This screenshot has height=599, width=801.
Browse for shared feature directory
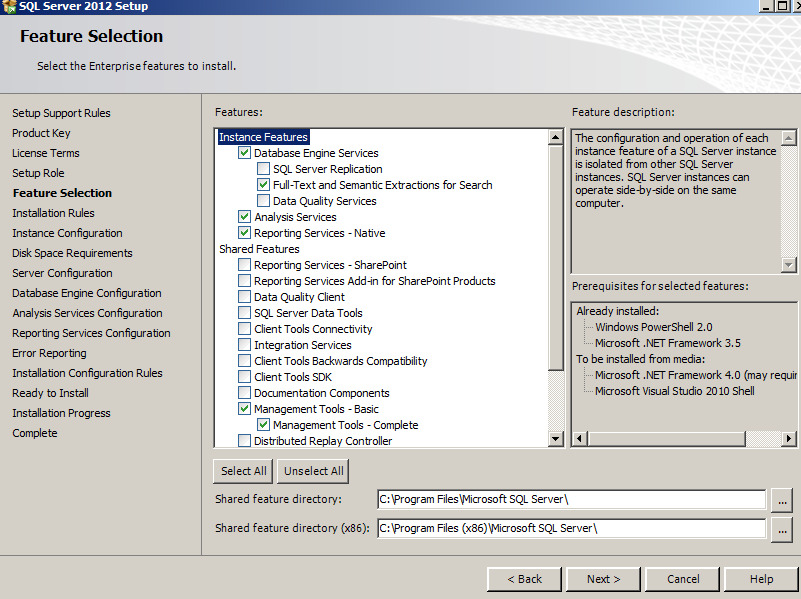[x=782, y=500]
